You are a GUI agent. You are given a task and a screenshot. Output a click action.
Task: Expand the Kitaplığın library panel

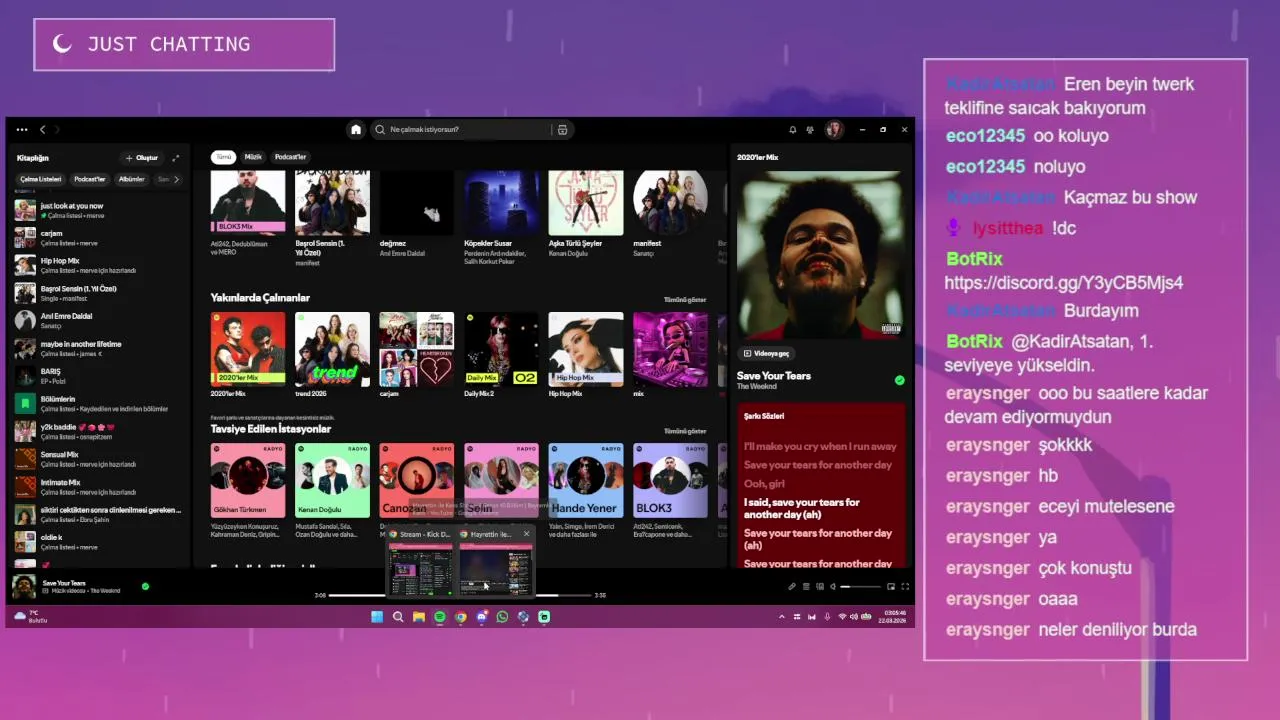[x=176, y=158]
